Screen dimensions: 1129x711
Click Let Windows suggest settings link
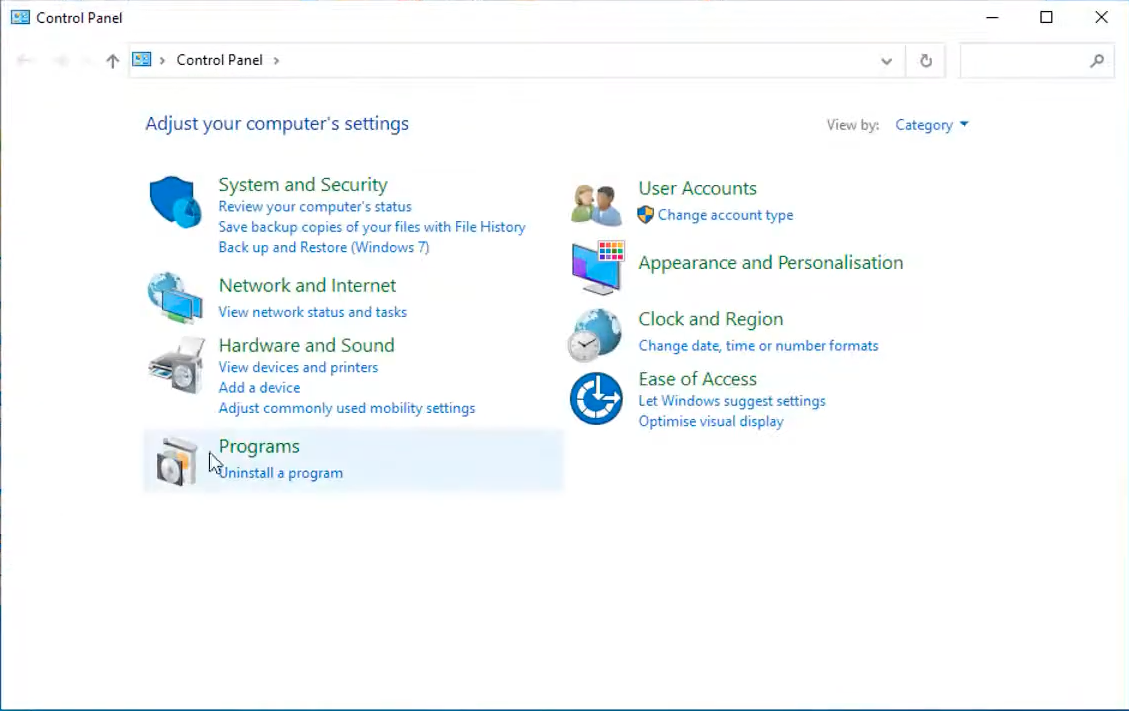[731, 401]
